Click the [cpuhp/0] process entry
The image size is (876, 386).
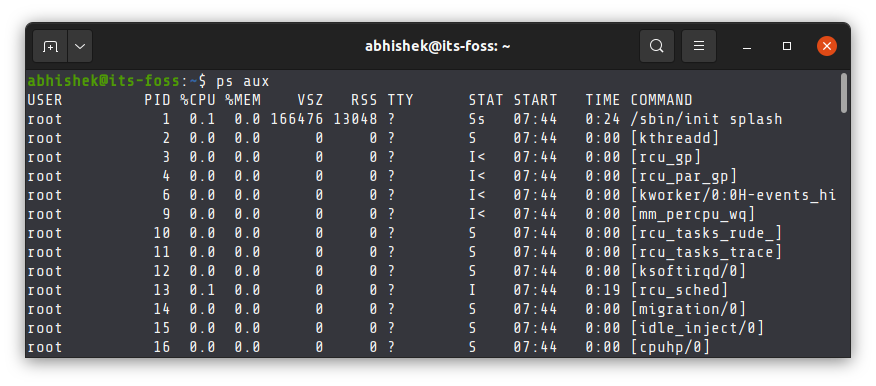click(670, 347)
